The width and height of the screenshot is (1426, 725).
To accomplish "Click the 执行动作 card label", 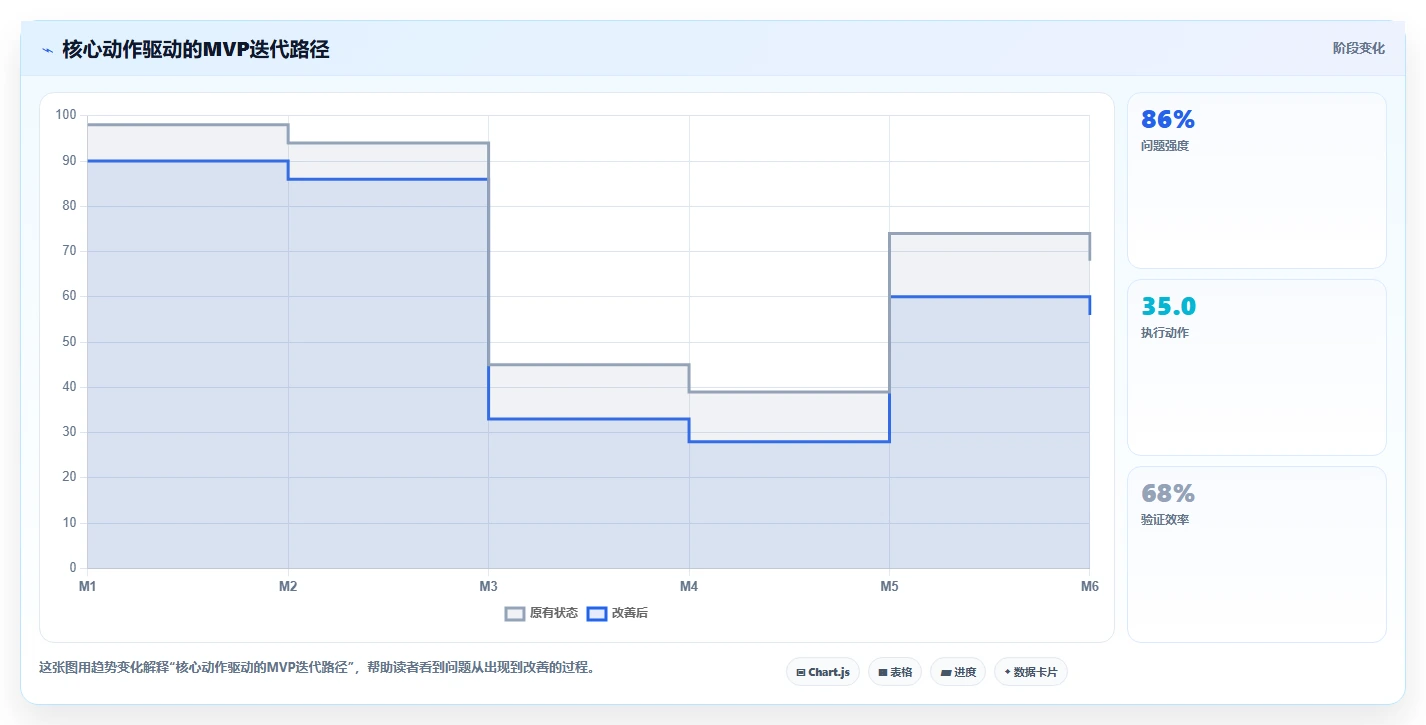I will [x=1165, y=333].
